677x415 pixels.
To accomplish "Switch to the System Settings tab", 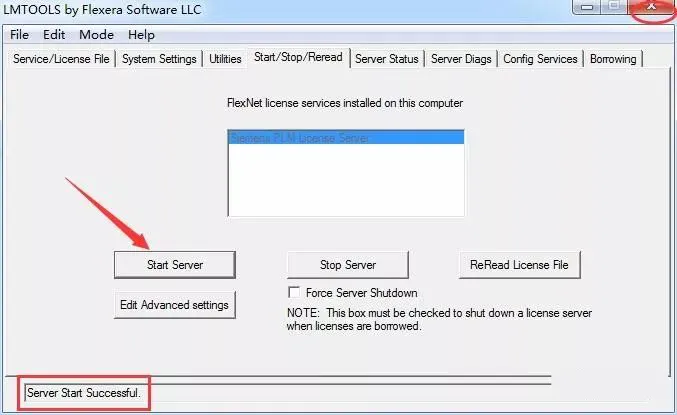I will tap(159, 59).
